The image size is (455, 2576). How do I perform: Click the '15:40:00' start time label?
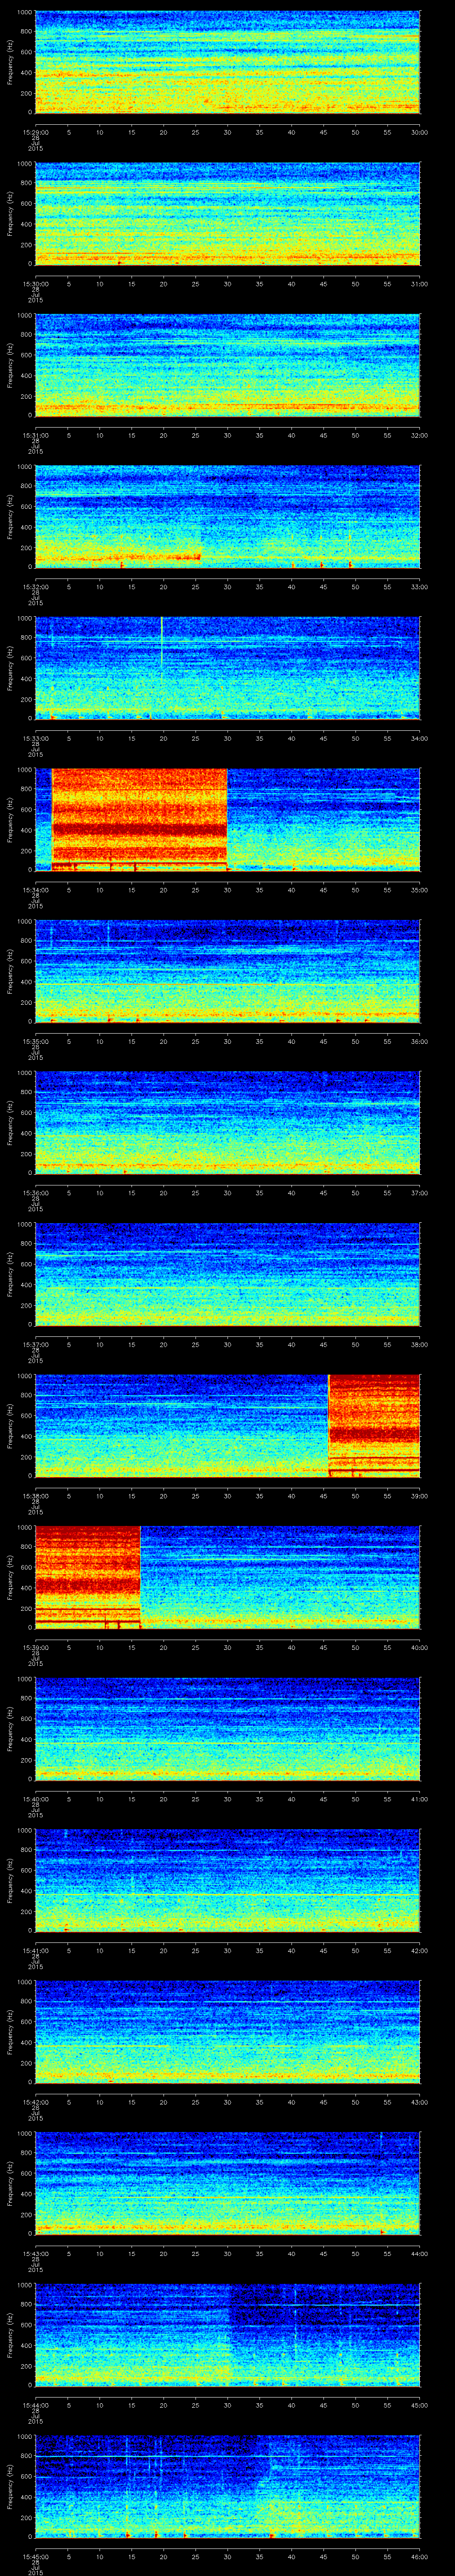point(36,1799)
